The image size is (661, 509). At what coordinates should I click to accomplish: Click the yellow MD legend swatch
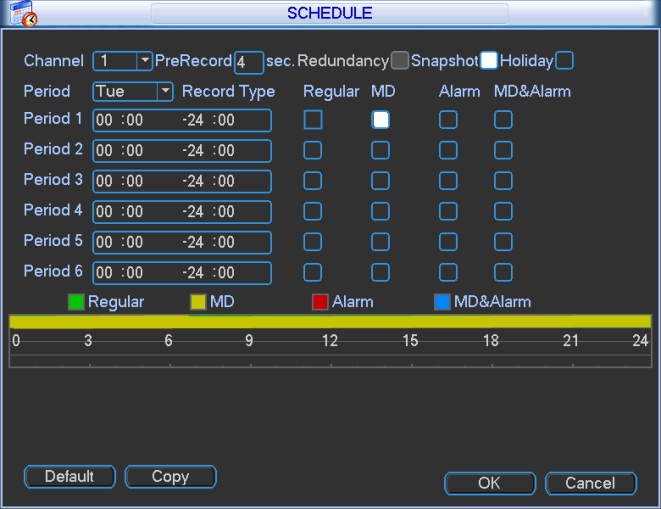pyautogui.click(x=198, y=302)
